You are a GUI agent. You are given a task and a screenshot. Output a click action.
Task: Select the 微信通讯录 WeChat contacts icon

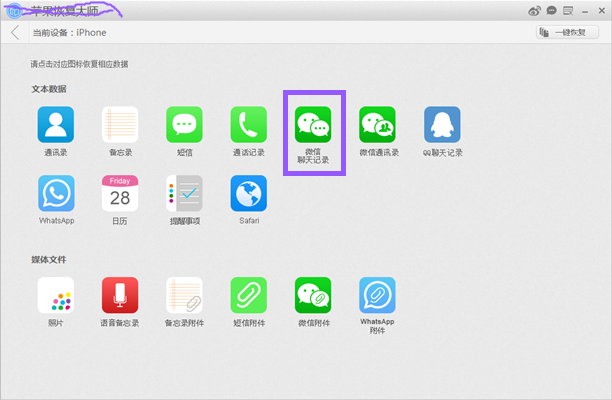coord(377,124)
